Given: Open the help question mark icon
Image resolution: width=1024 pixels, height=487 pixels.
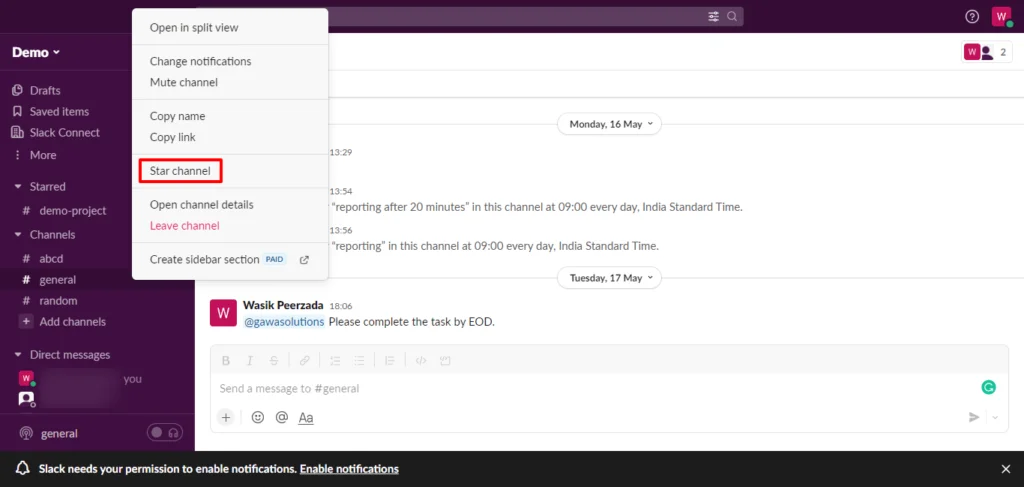Looking at the screenshot, I should tap(972, 16).
